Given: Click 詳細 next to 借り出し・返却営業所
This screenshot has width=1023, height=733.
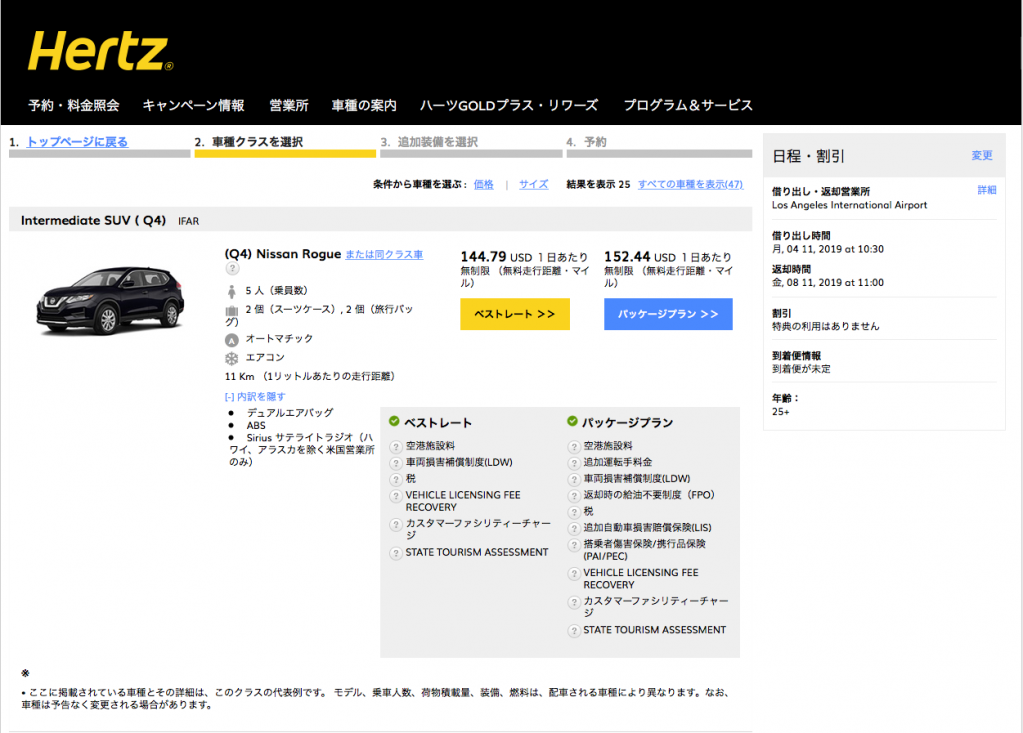Looking at the screenshot, I should coord(986,190).
